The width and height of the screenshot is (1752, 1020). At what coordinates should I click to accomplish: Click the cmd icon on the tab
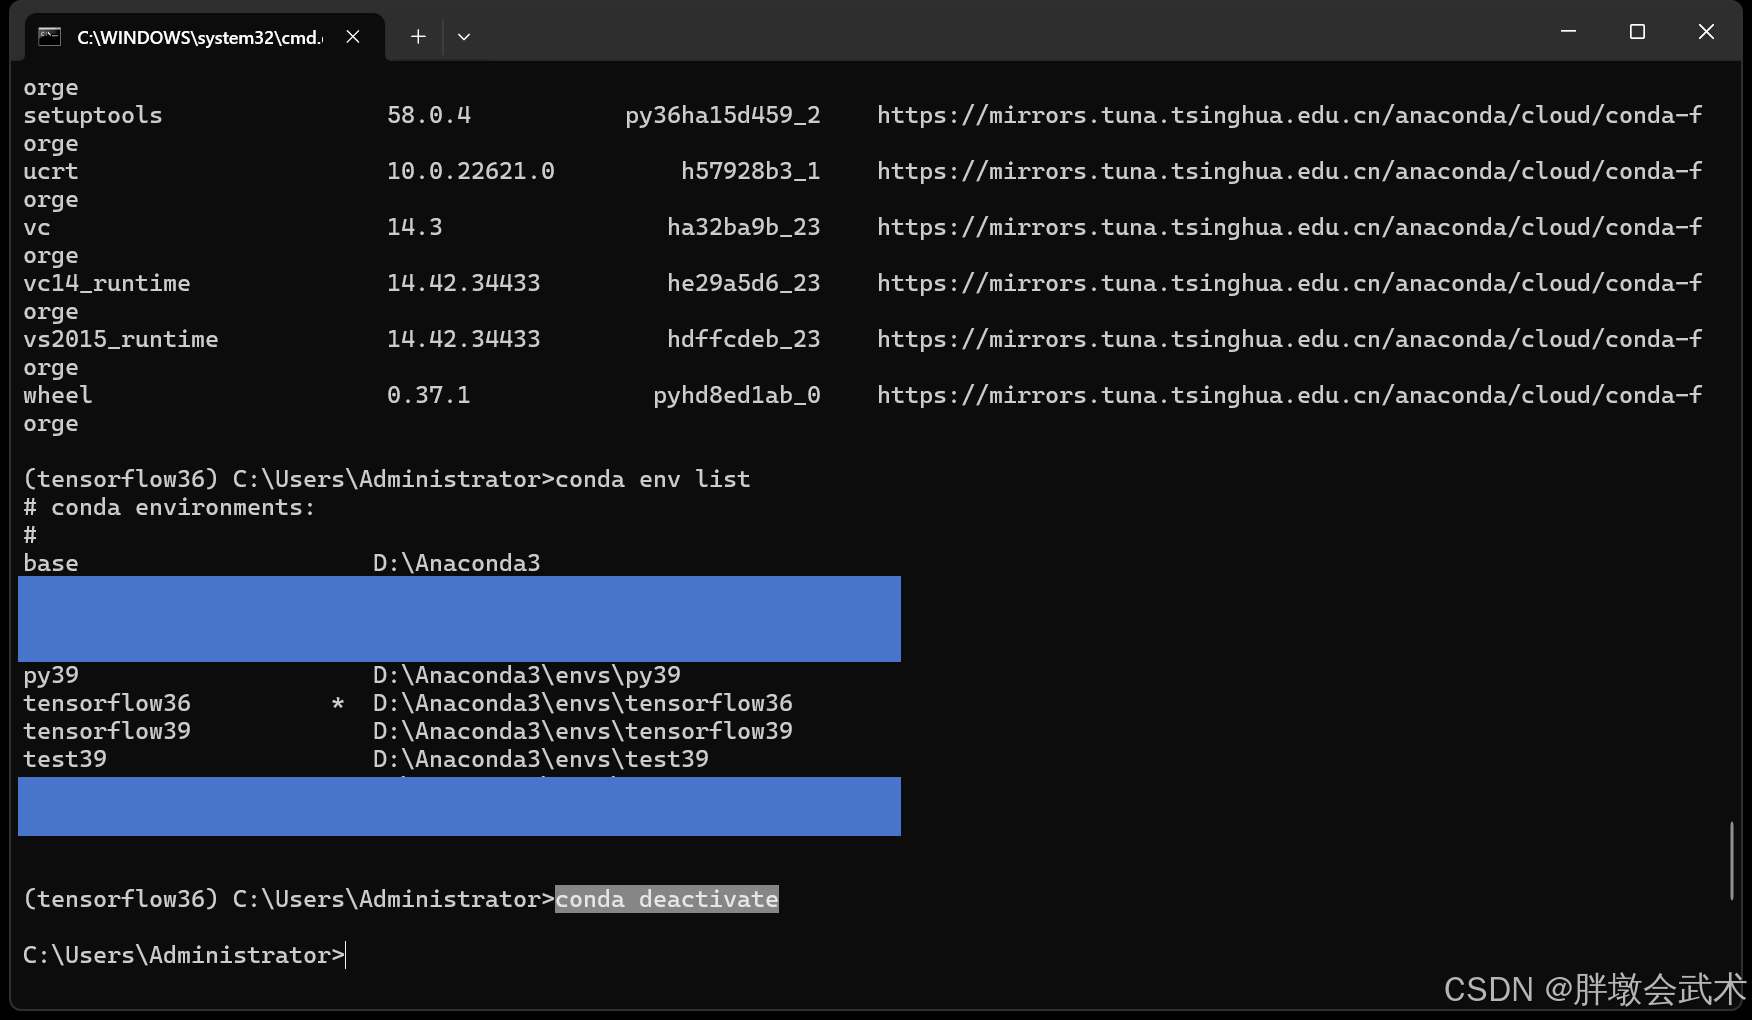click(x=49, y=37)
